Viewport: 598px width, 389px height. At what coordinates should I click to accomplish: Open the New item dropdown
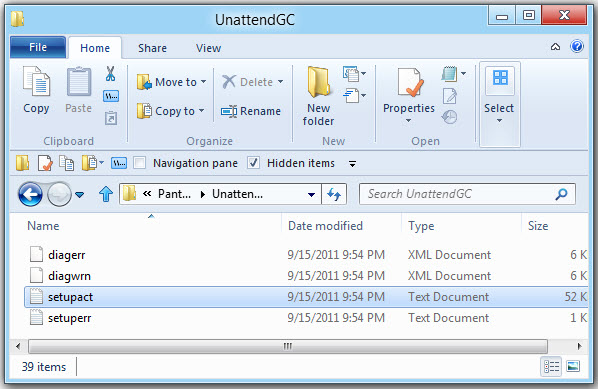click(354, 74)
